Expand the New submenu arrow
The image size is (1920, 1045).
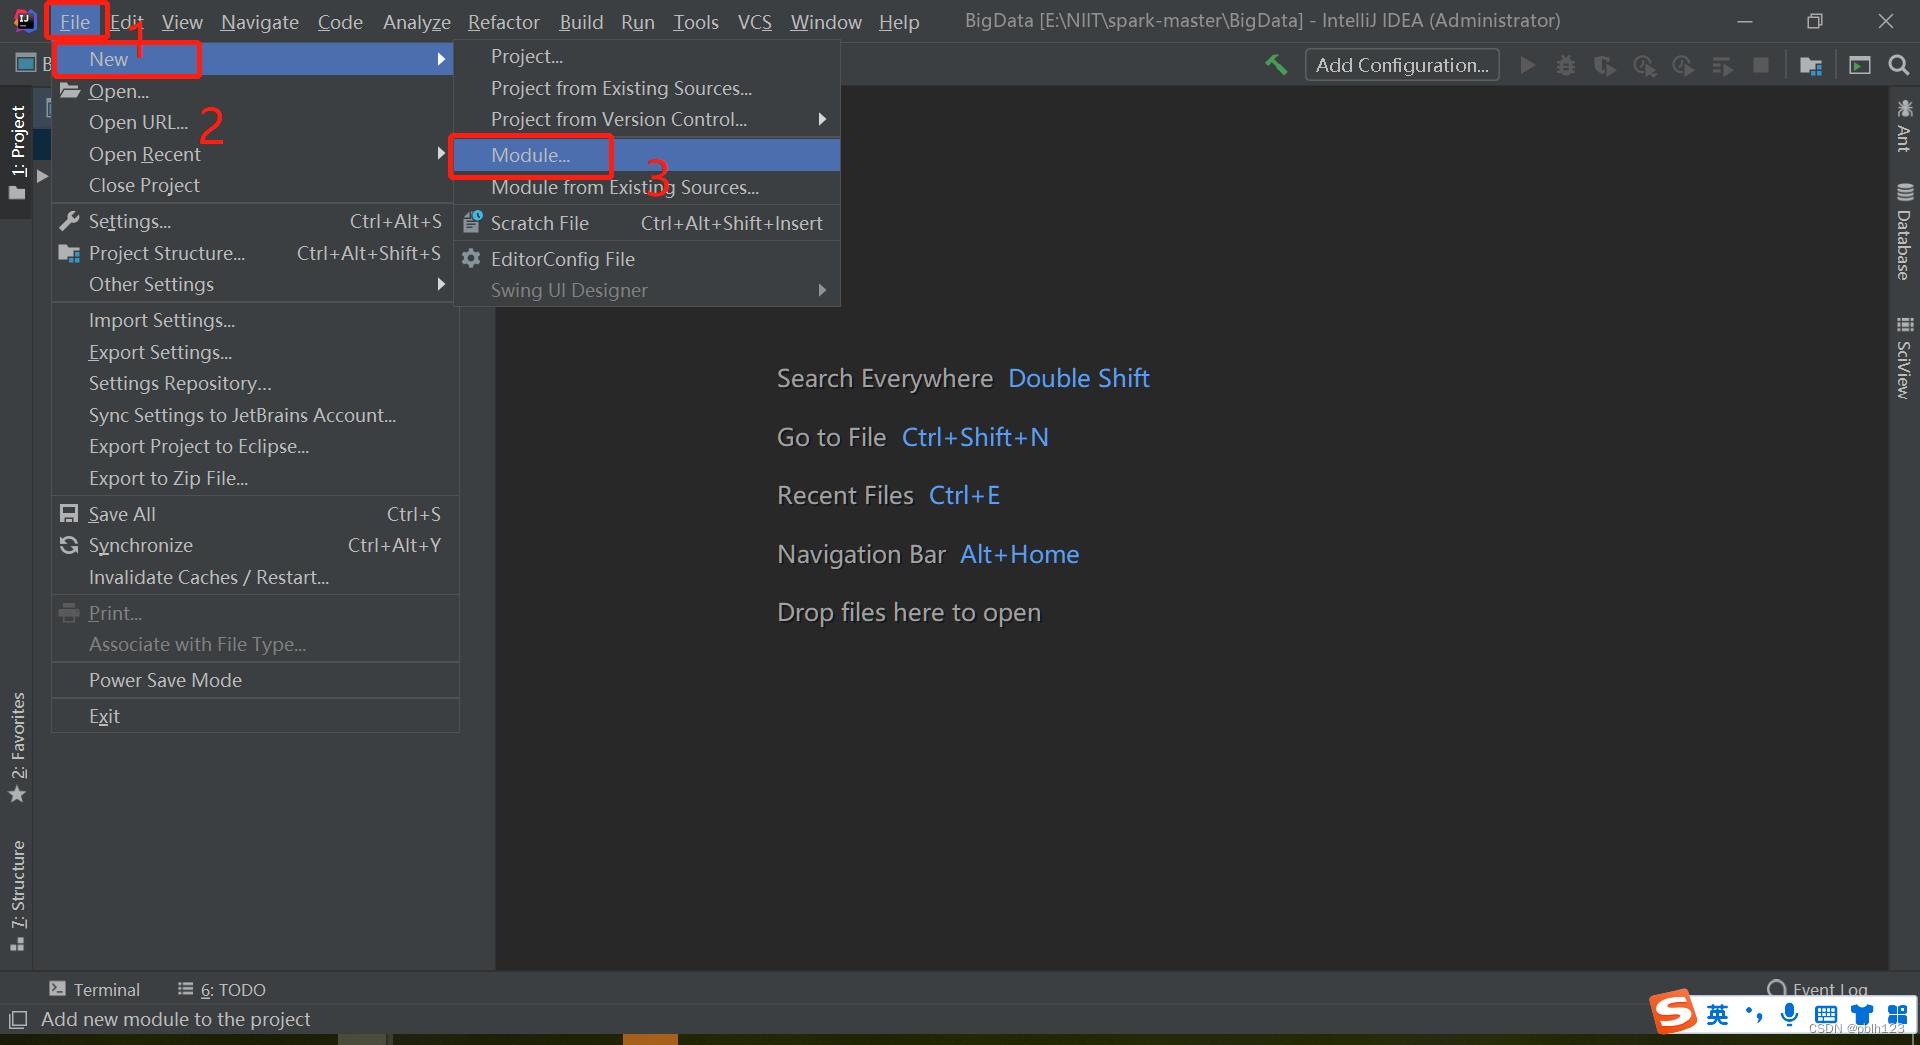(441, 59)
